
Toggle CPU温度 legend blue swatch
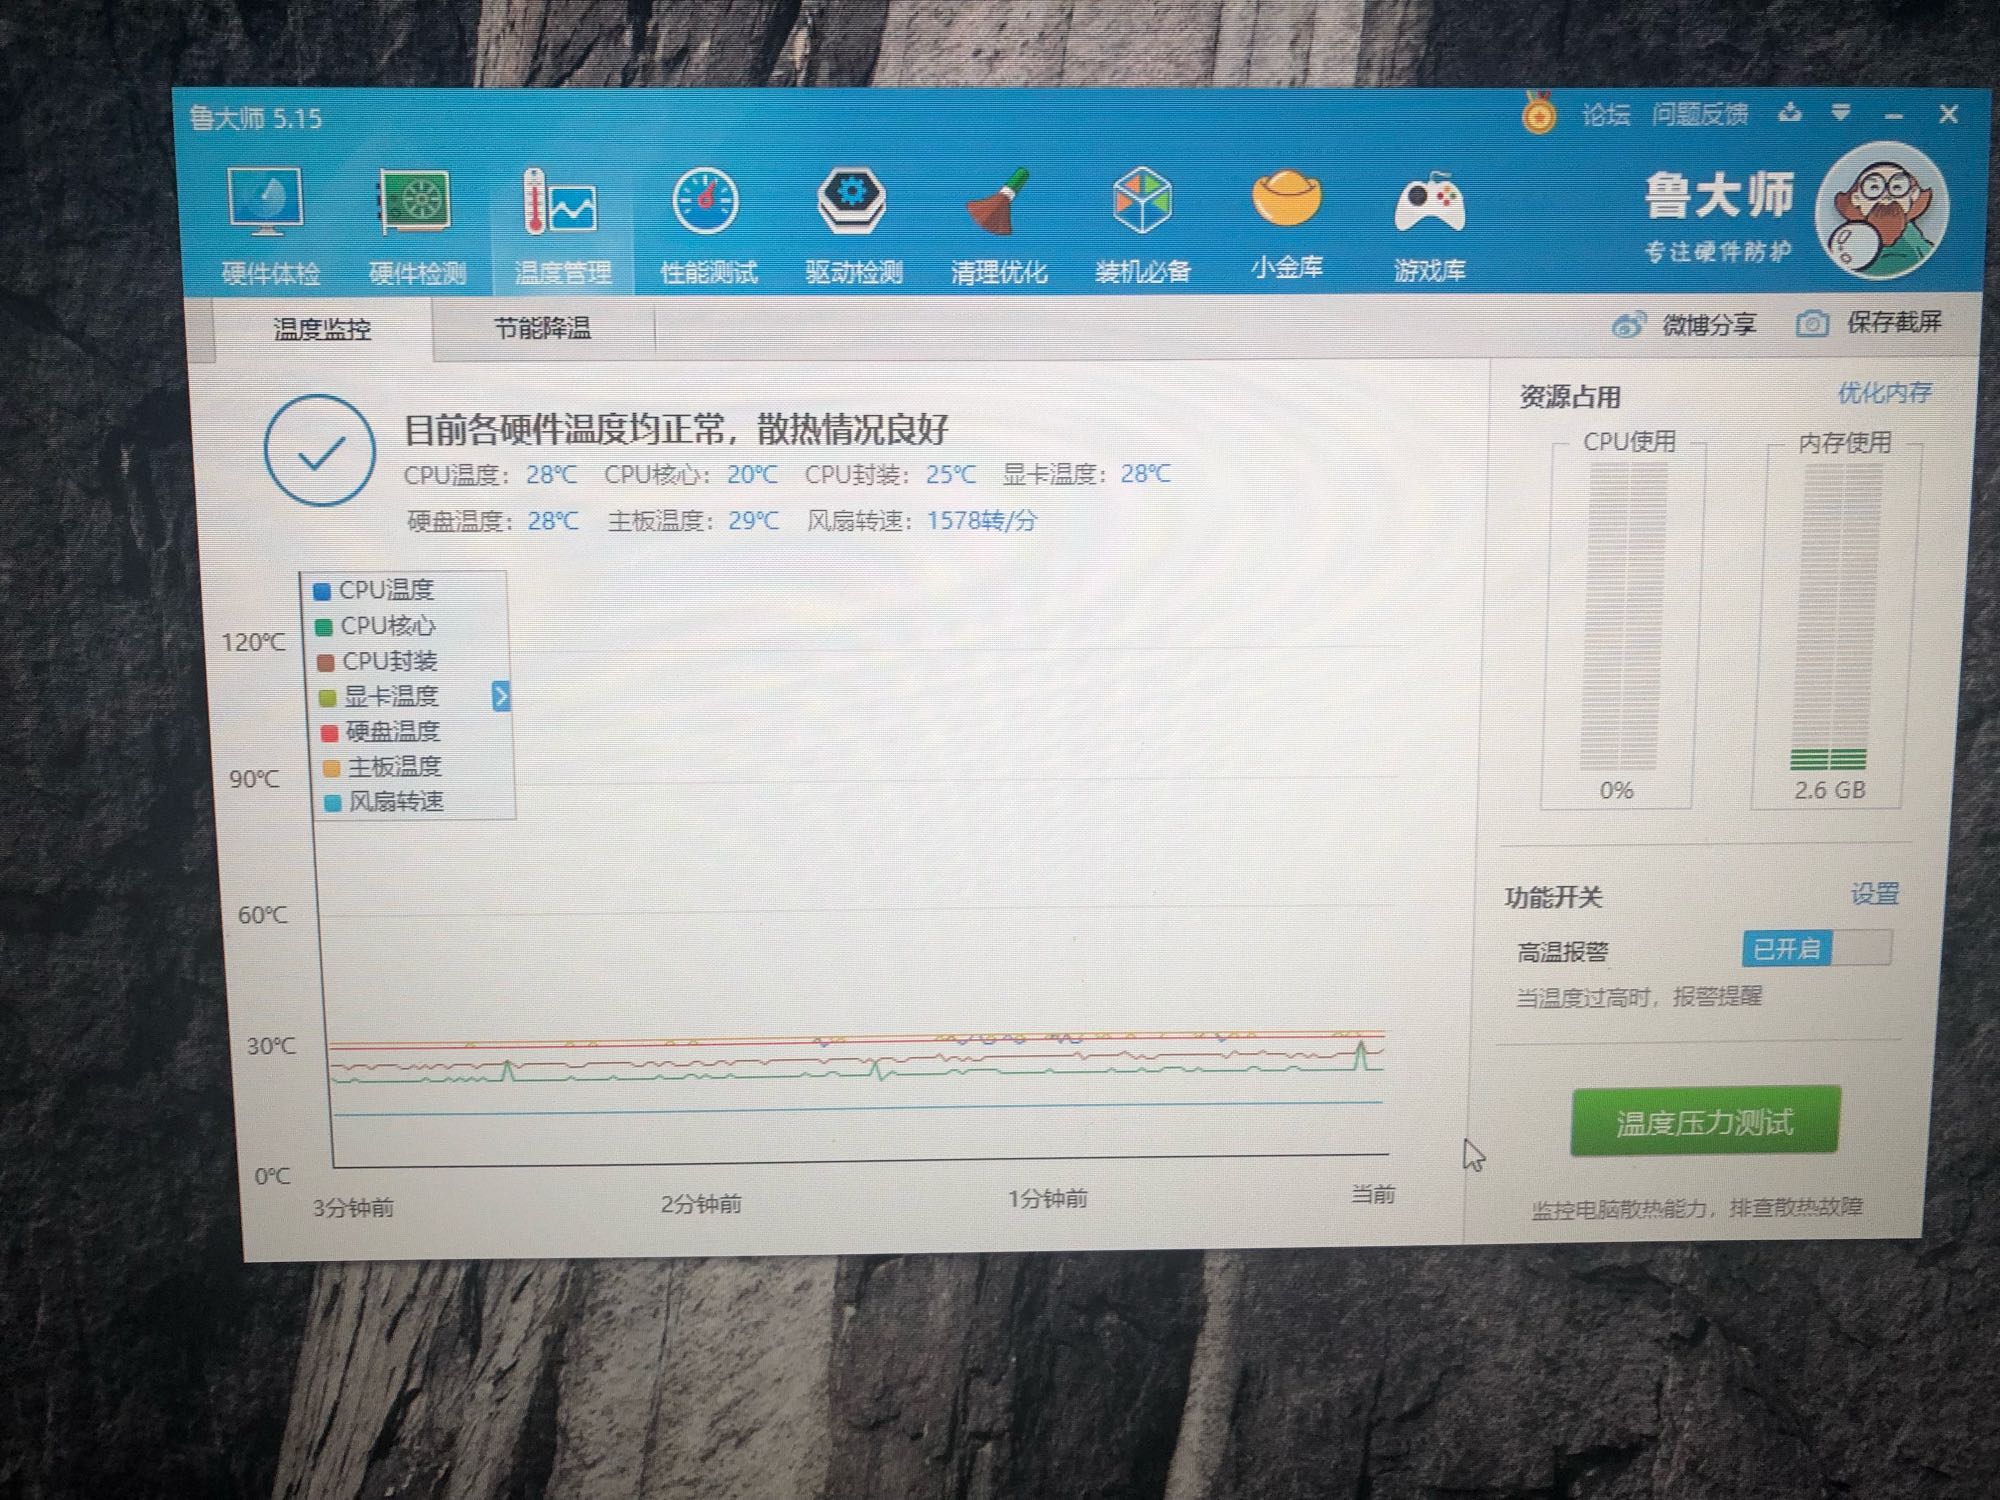[322, 591]
